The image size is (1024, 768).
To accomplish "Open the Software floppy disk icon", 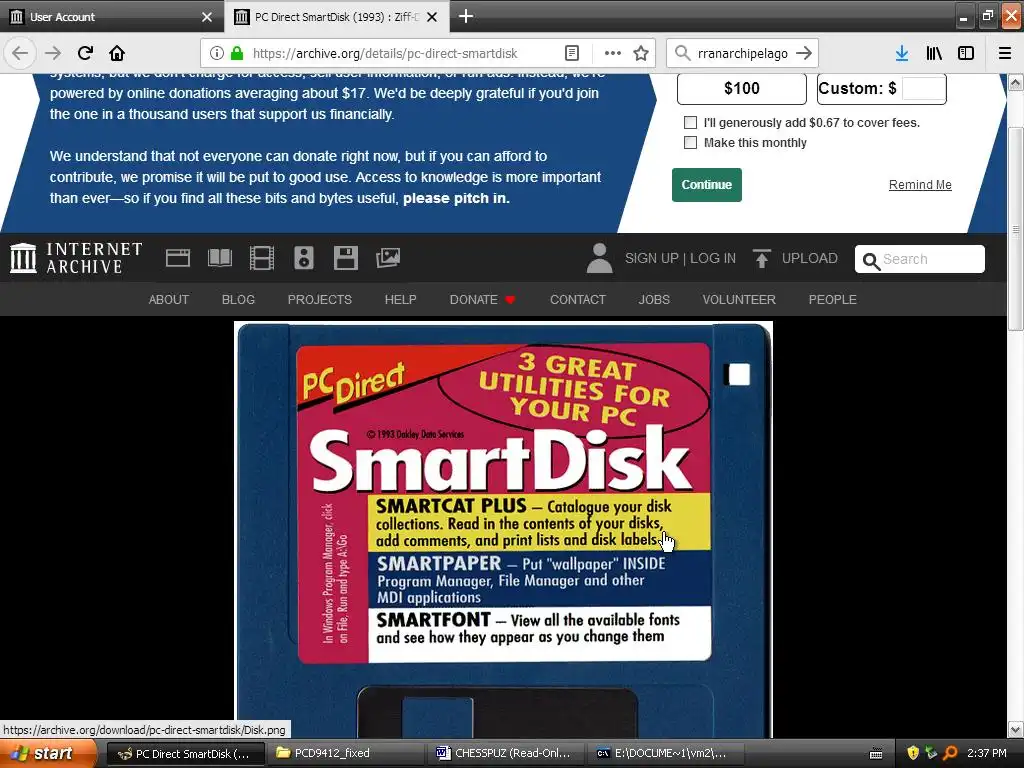I will pos(345,258).
